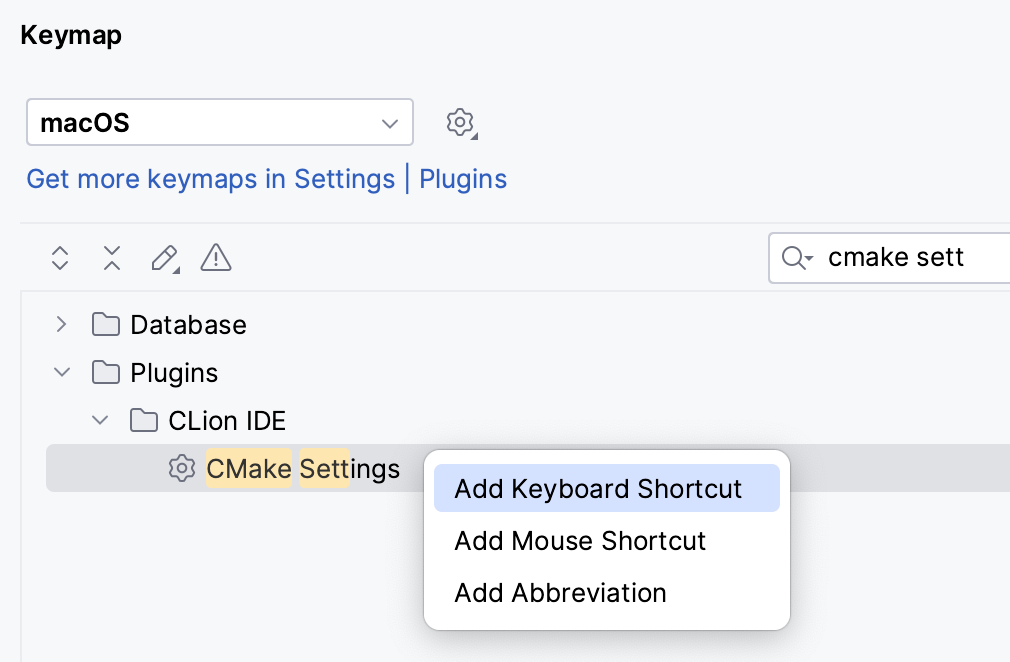Collapse the CLion IDE node
Viewport: 1010px width, 662px height.
point(99,420)
